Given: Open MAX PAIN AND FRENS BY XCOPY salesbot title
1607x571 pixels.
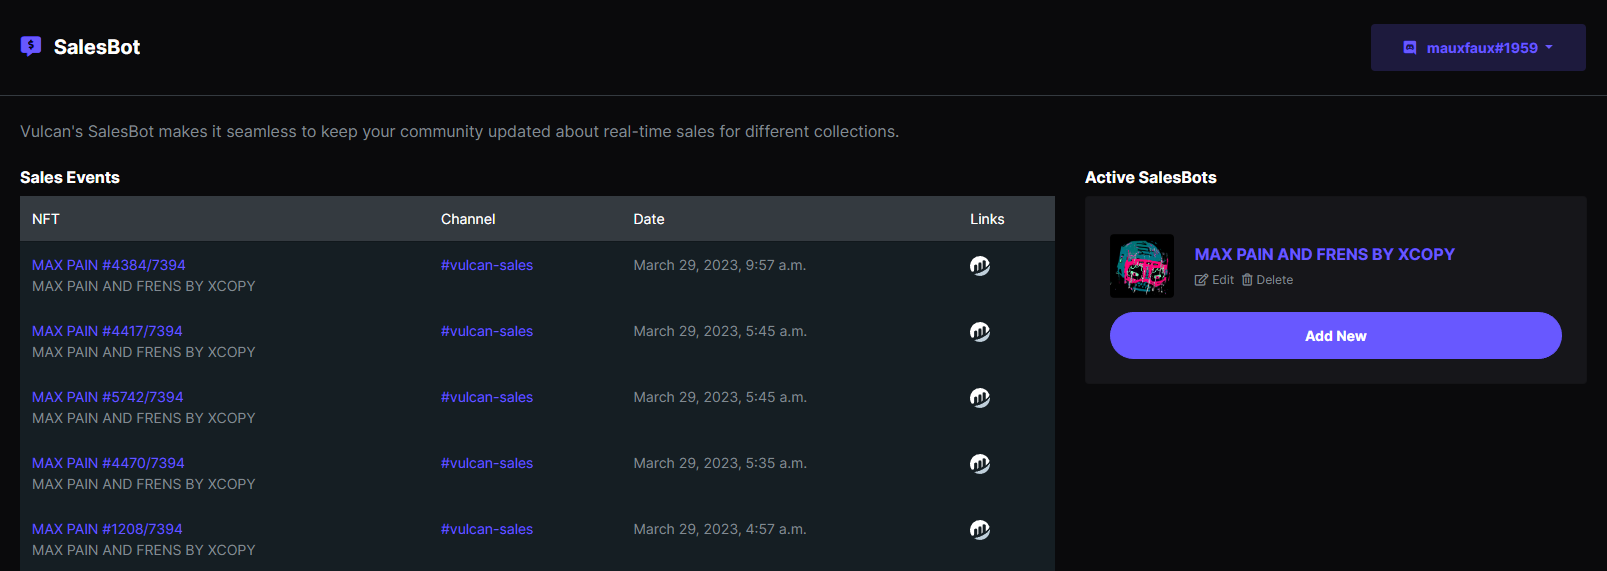Looking at the screenshot, I should point(1324,254).
